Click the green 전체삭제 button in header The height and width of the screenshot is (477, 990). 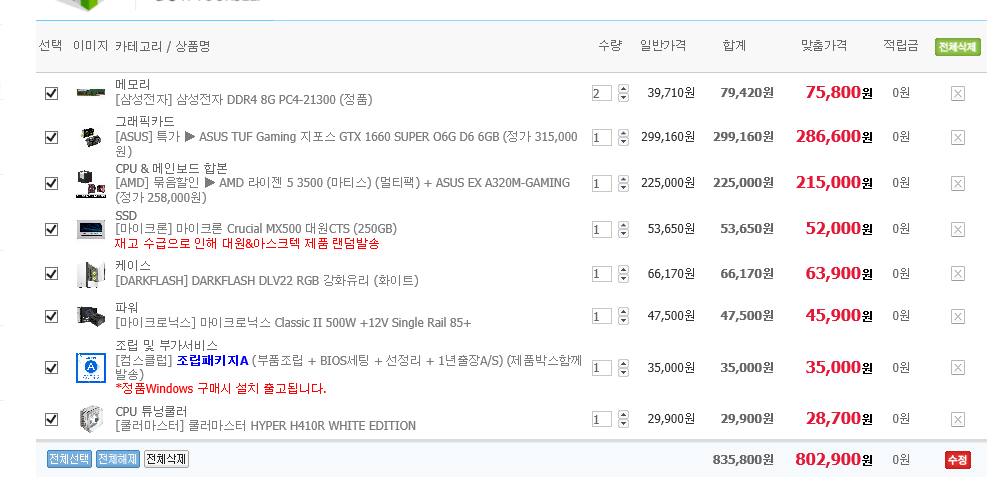click(956, 47)
